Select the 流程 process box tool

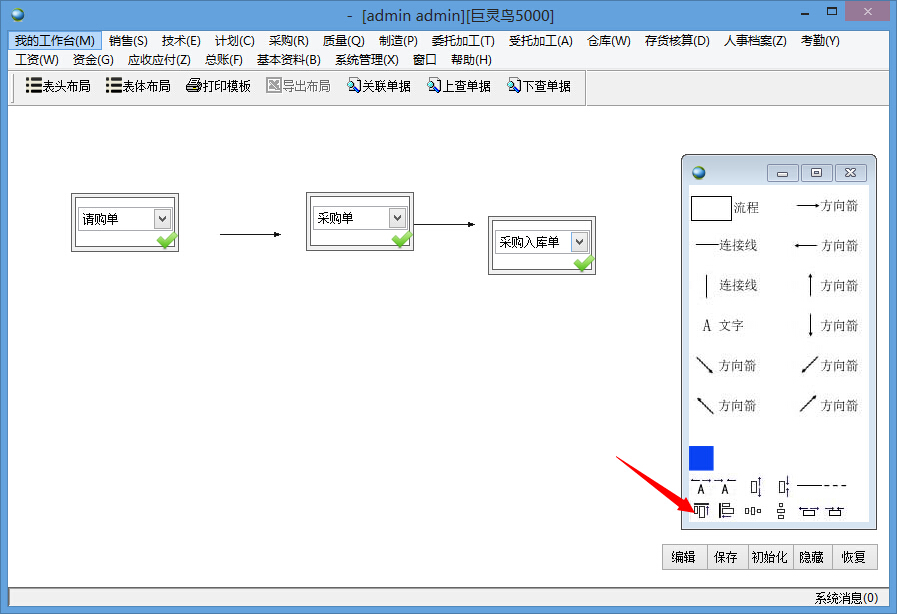point(710,208)
